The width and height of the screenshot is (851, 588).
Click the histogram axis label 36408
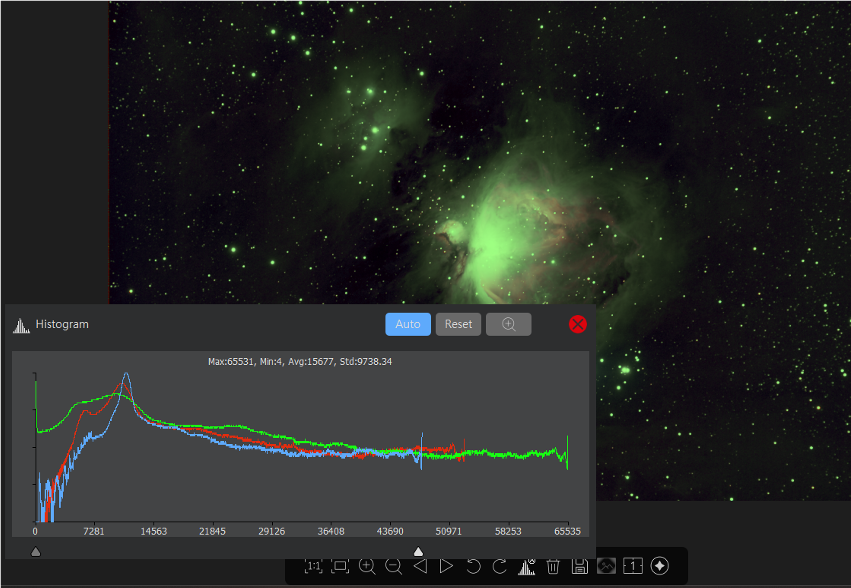(331, 531)
